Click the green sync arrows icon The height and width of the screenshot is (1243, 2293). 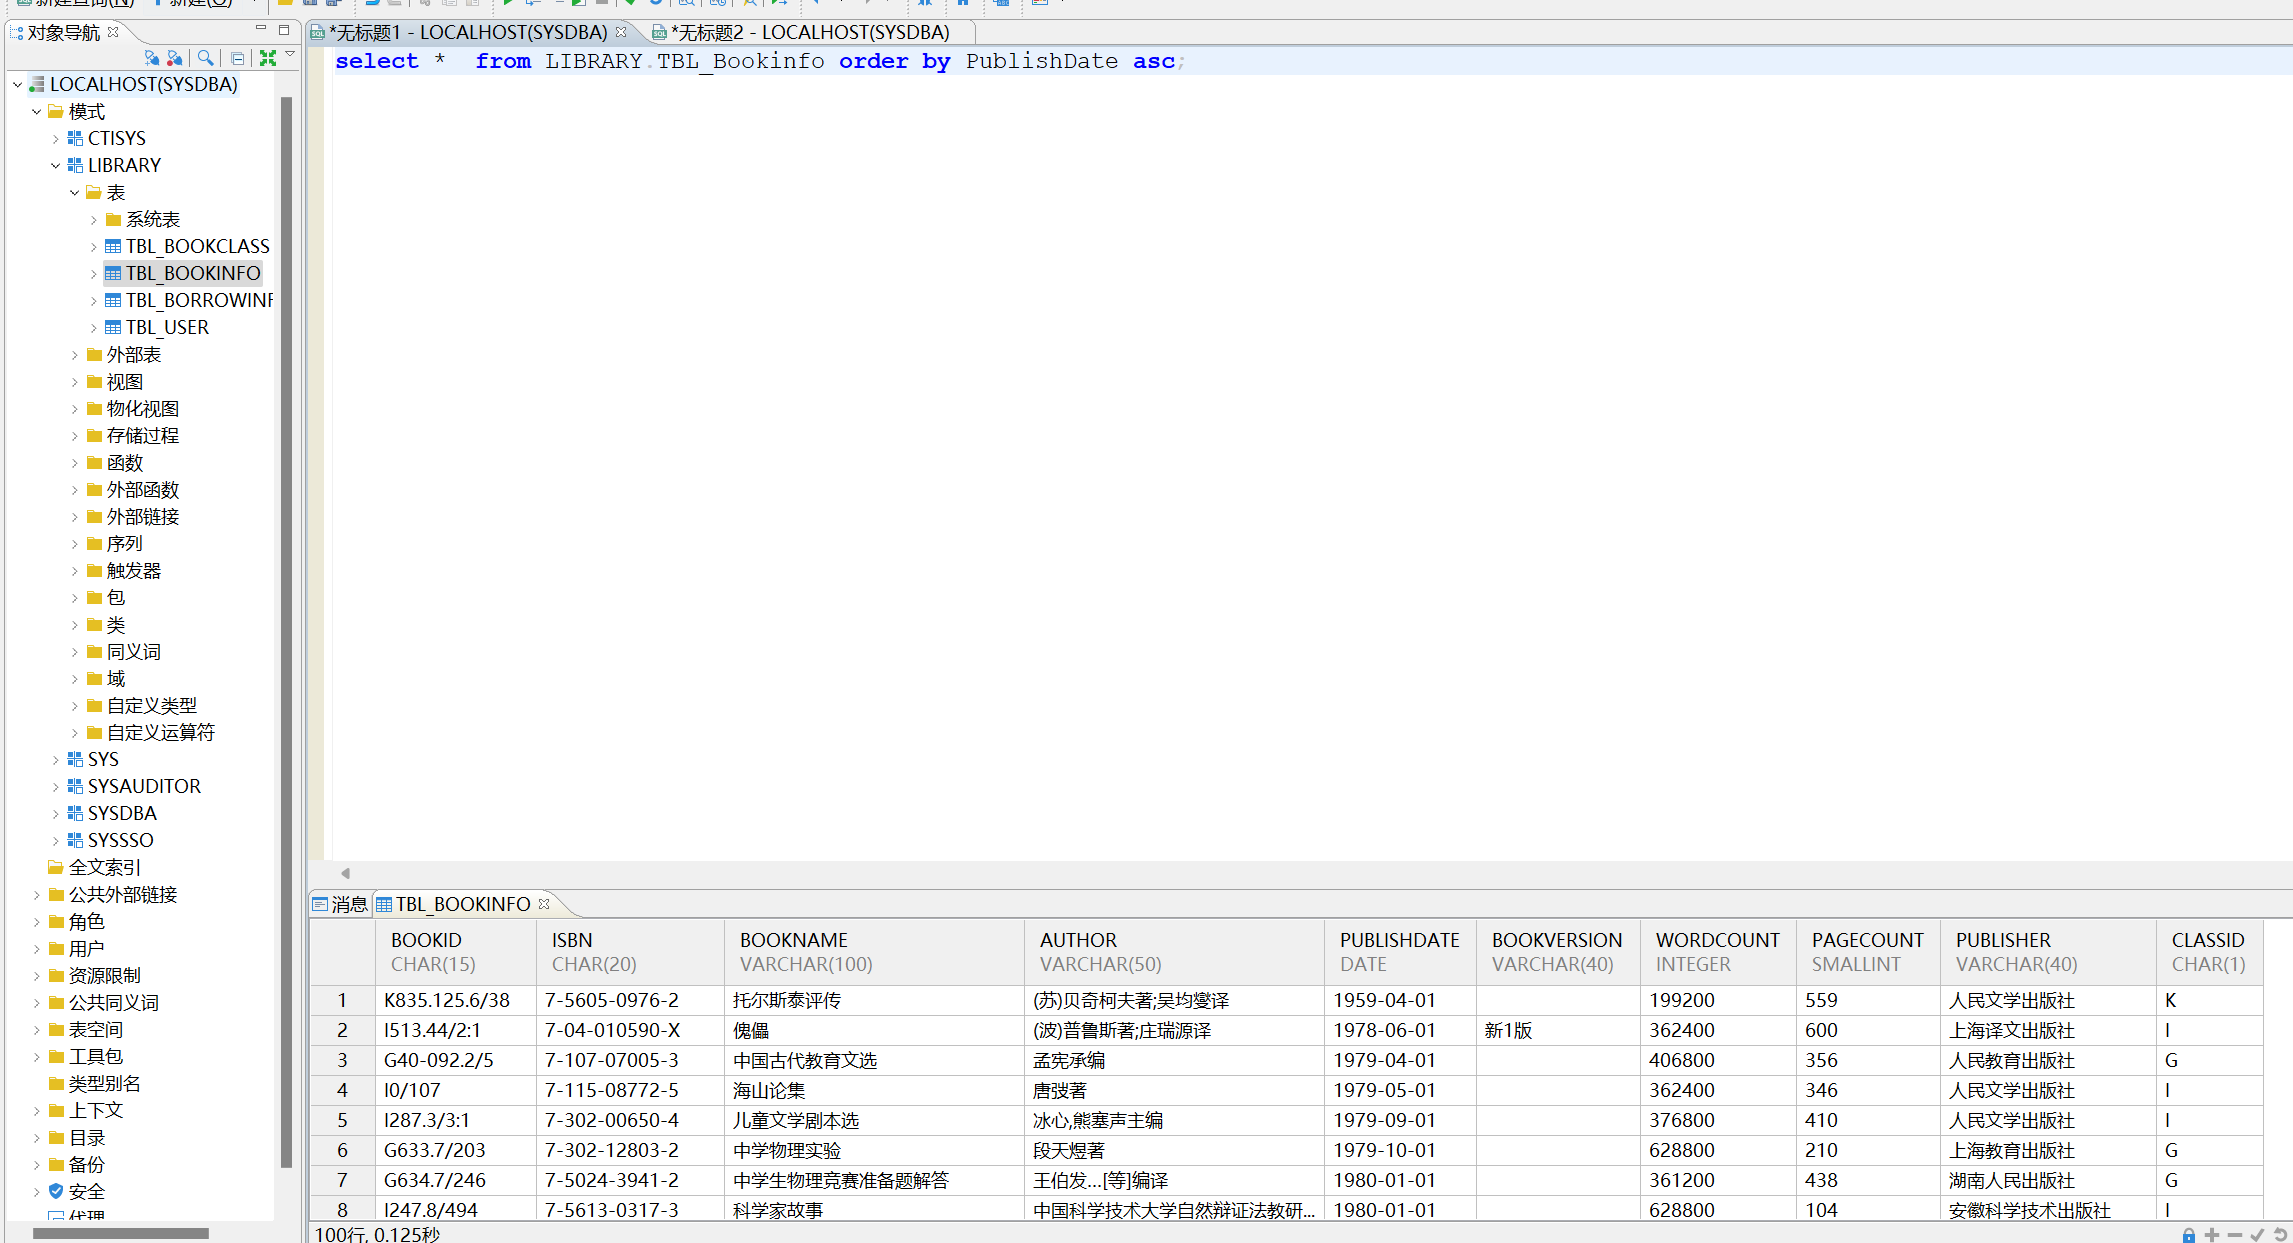[267, 58]
